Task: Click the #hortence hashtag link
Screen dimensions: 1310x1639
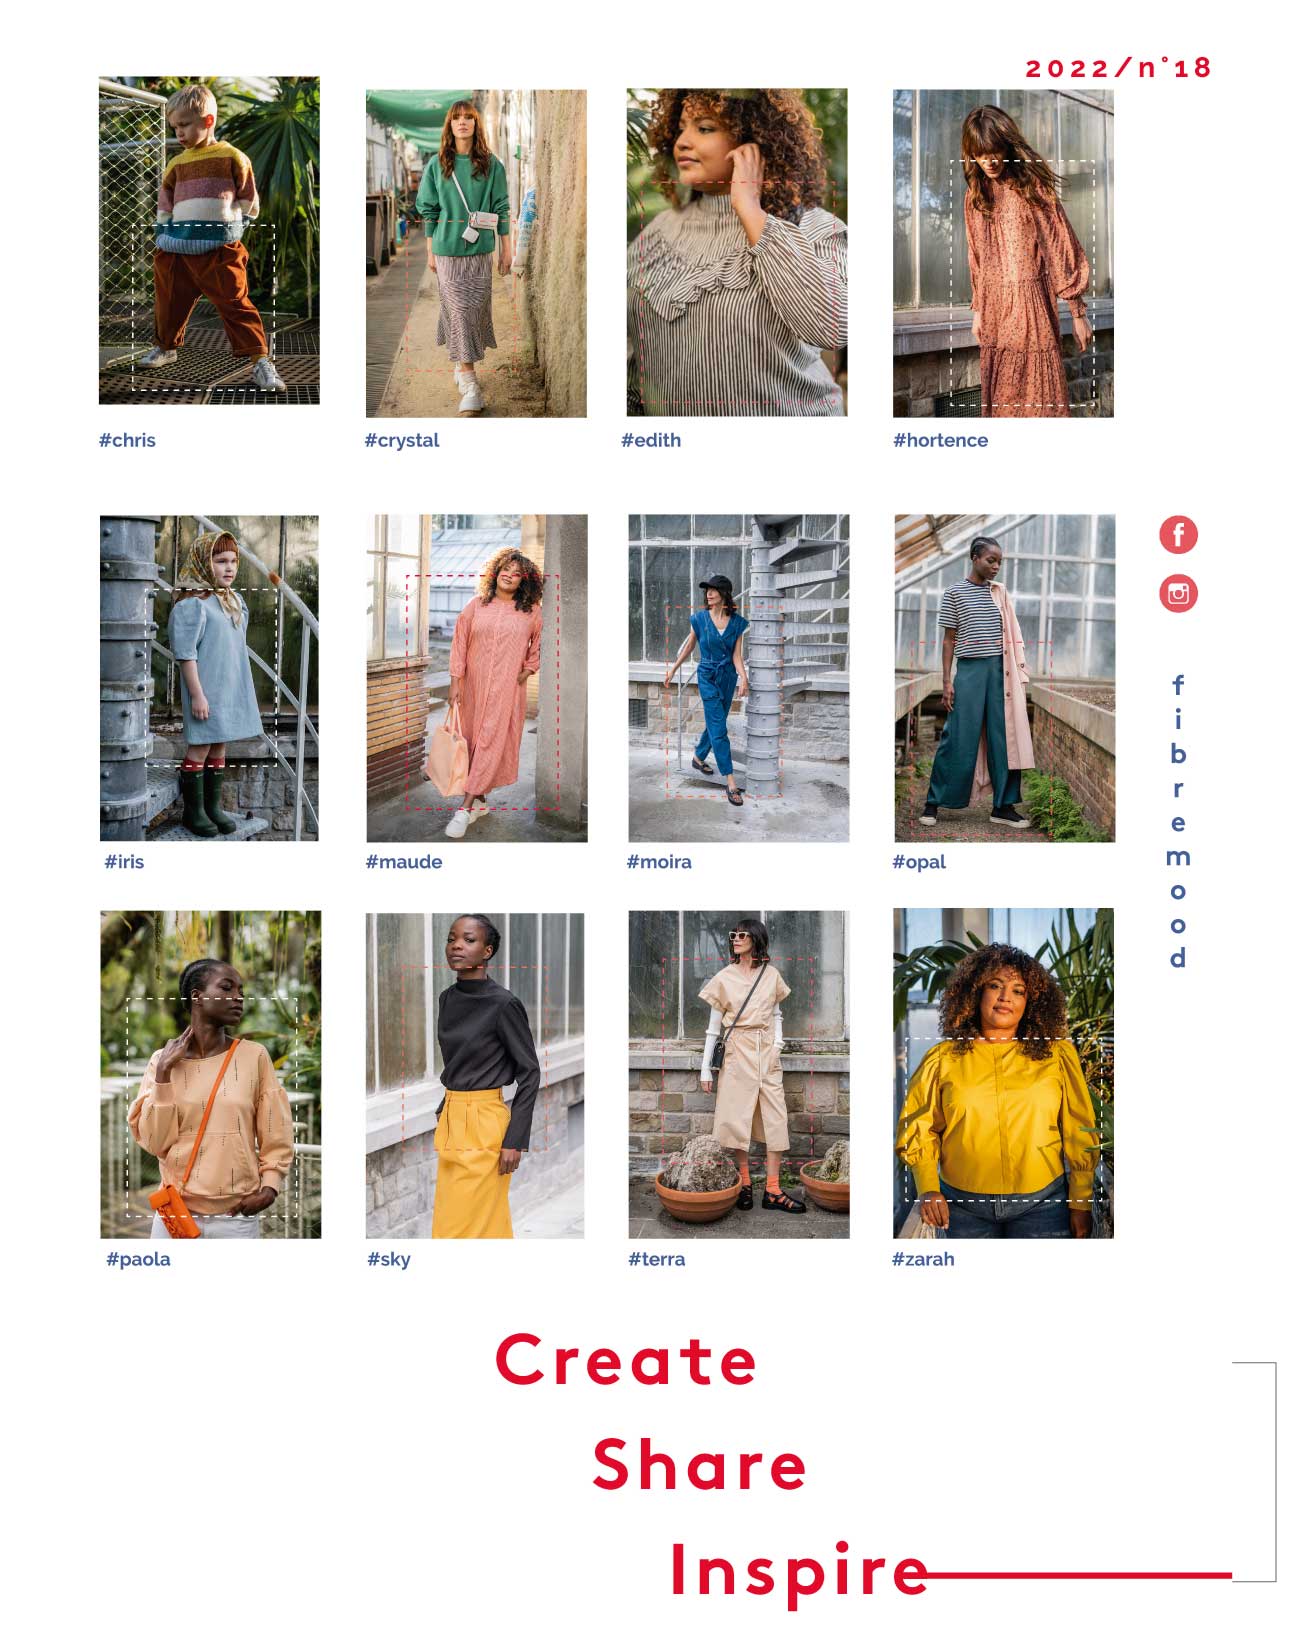Action: coord(940,440)
